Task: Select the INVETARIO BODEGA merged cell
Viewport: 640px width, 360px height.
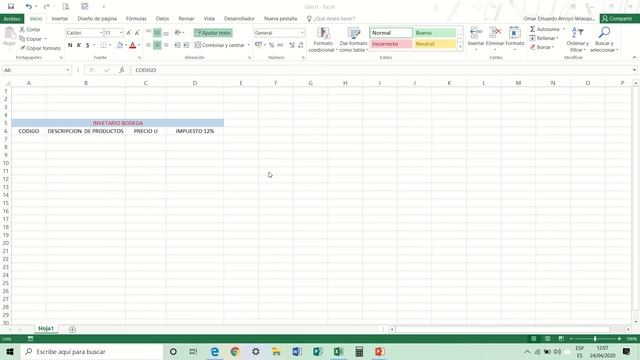Action: click(x=118, y=123)
